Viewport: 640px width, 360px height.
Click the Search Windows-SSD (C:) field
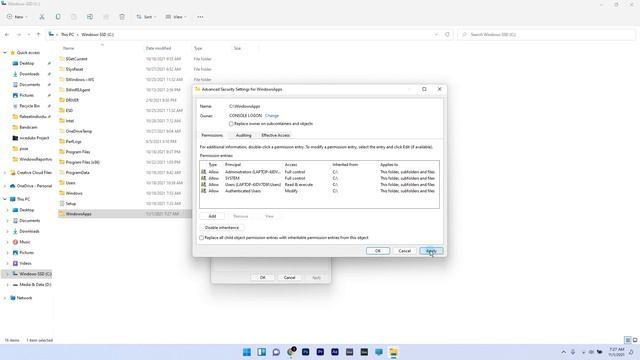pos(547,35)
